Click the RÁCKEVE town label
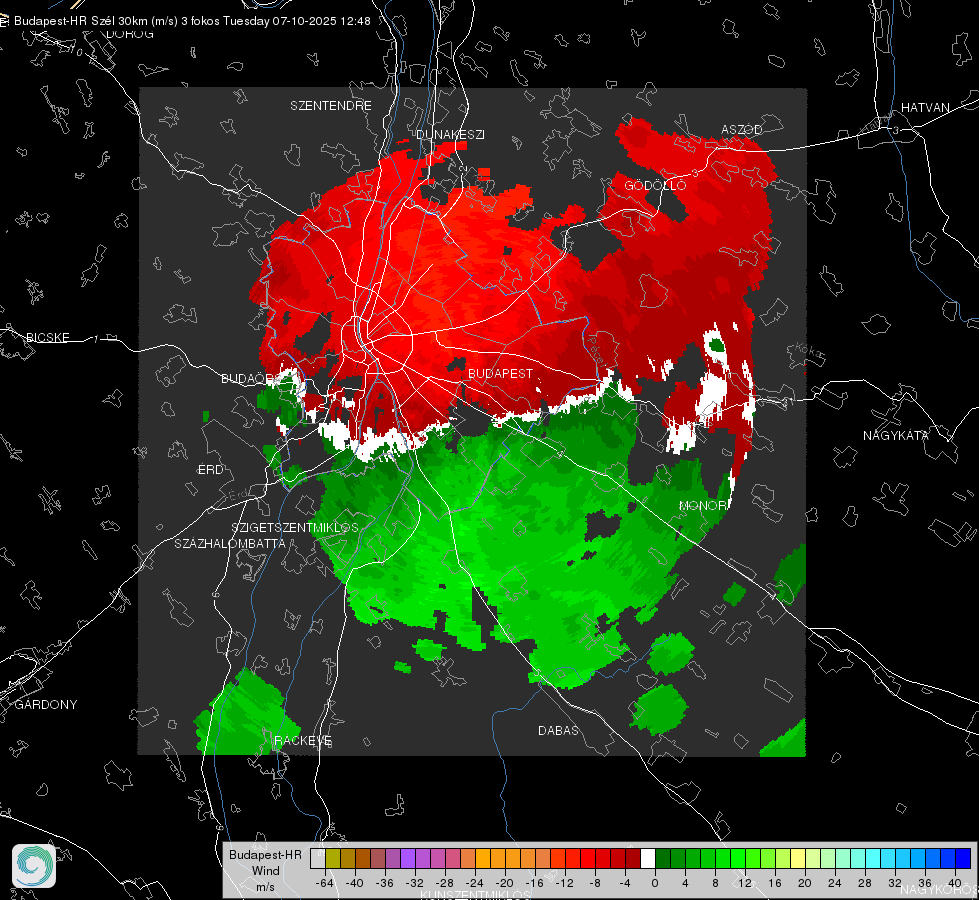The height and width of the screenshot is (900, 979). click(x=303, y=741)
